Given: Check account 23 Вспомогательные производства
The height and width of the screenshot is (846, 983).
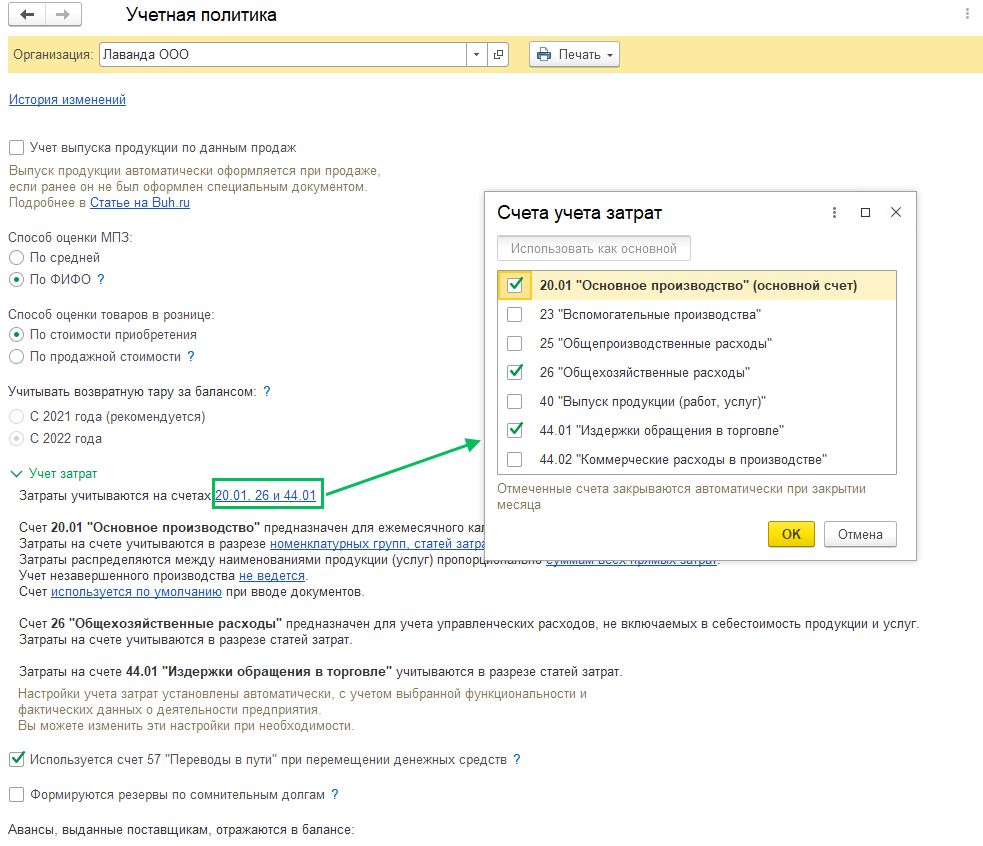Looking at the screenshot, I should [x=515, y=314].
